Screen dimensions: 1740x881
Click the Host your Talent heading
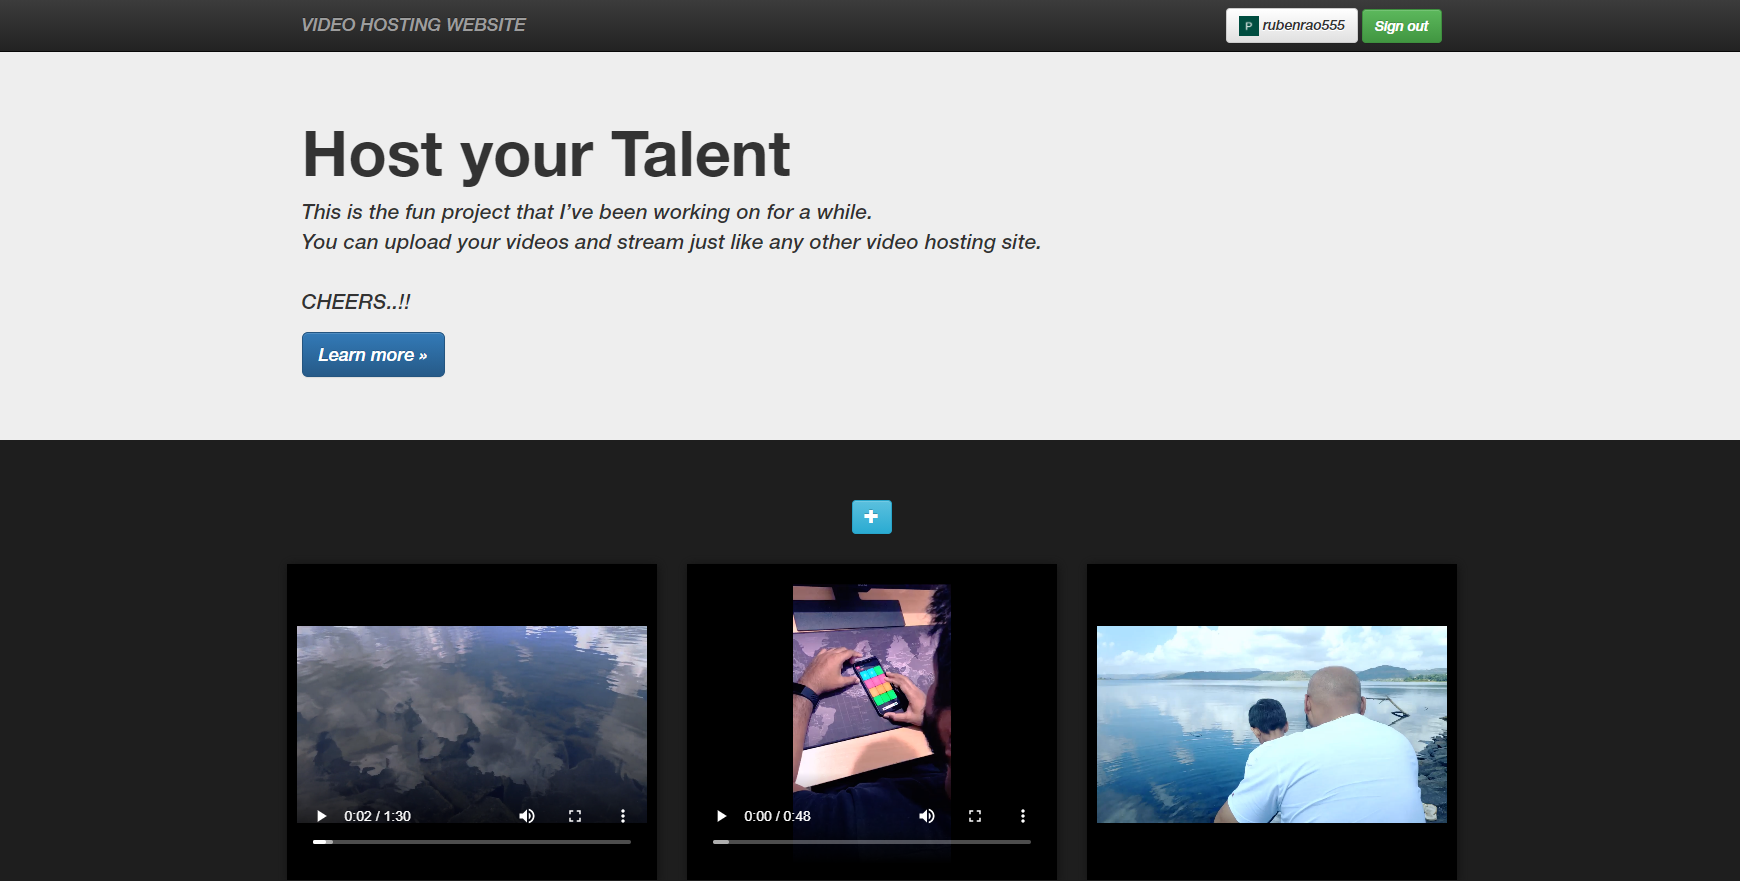(546, 154)
